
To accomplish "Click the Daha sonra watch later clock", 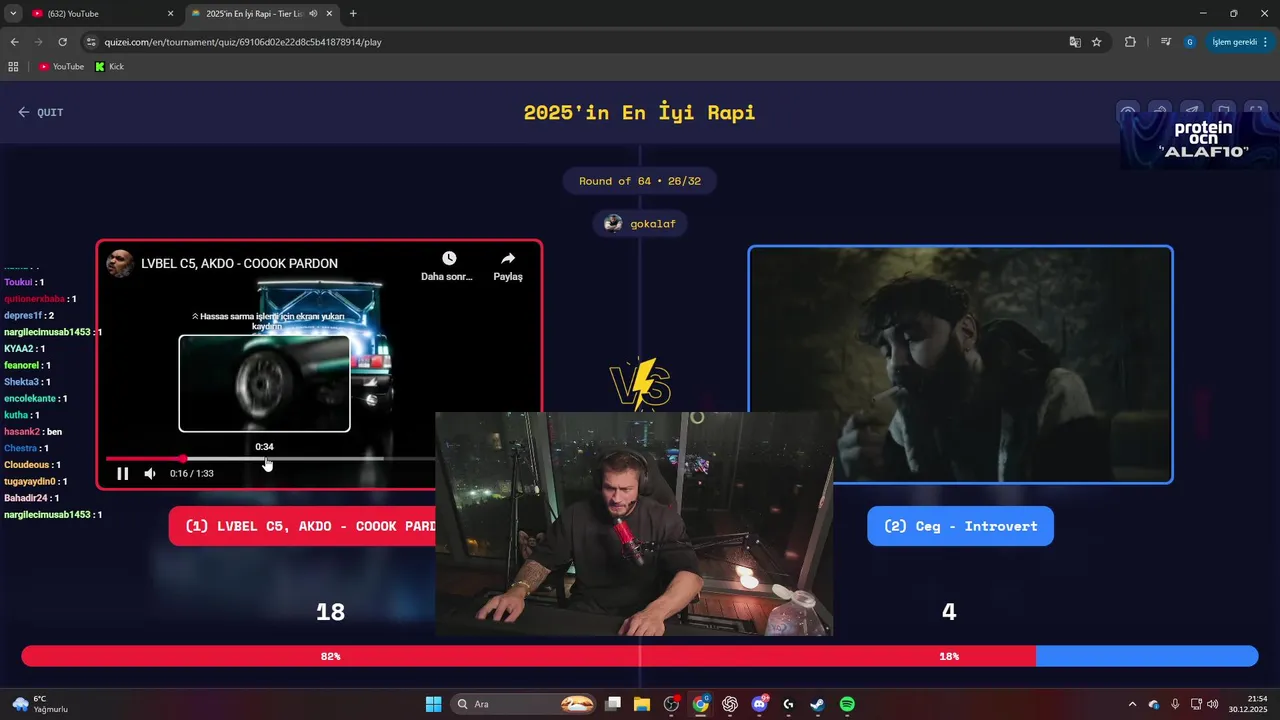I will [x=449, y=259].
